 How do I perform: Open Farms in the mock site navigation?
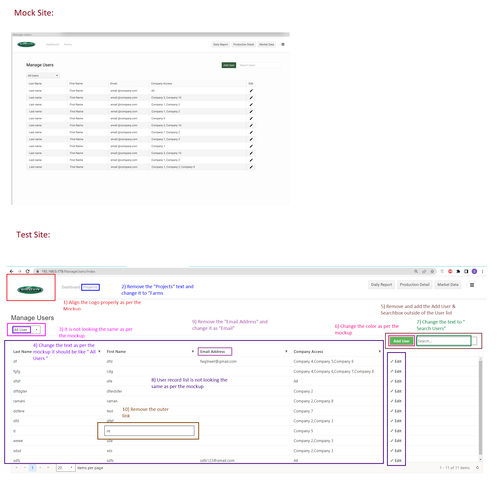click(x=68, y=44)
